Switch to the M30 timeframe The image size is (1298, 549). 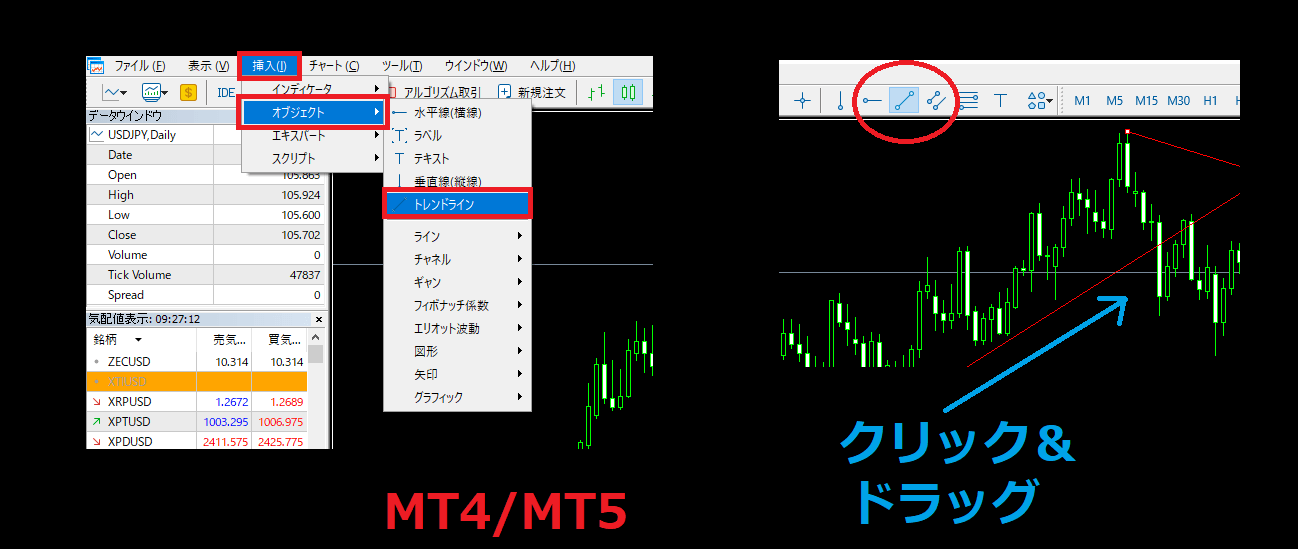(1179, 100)
